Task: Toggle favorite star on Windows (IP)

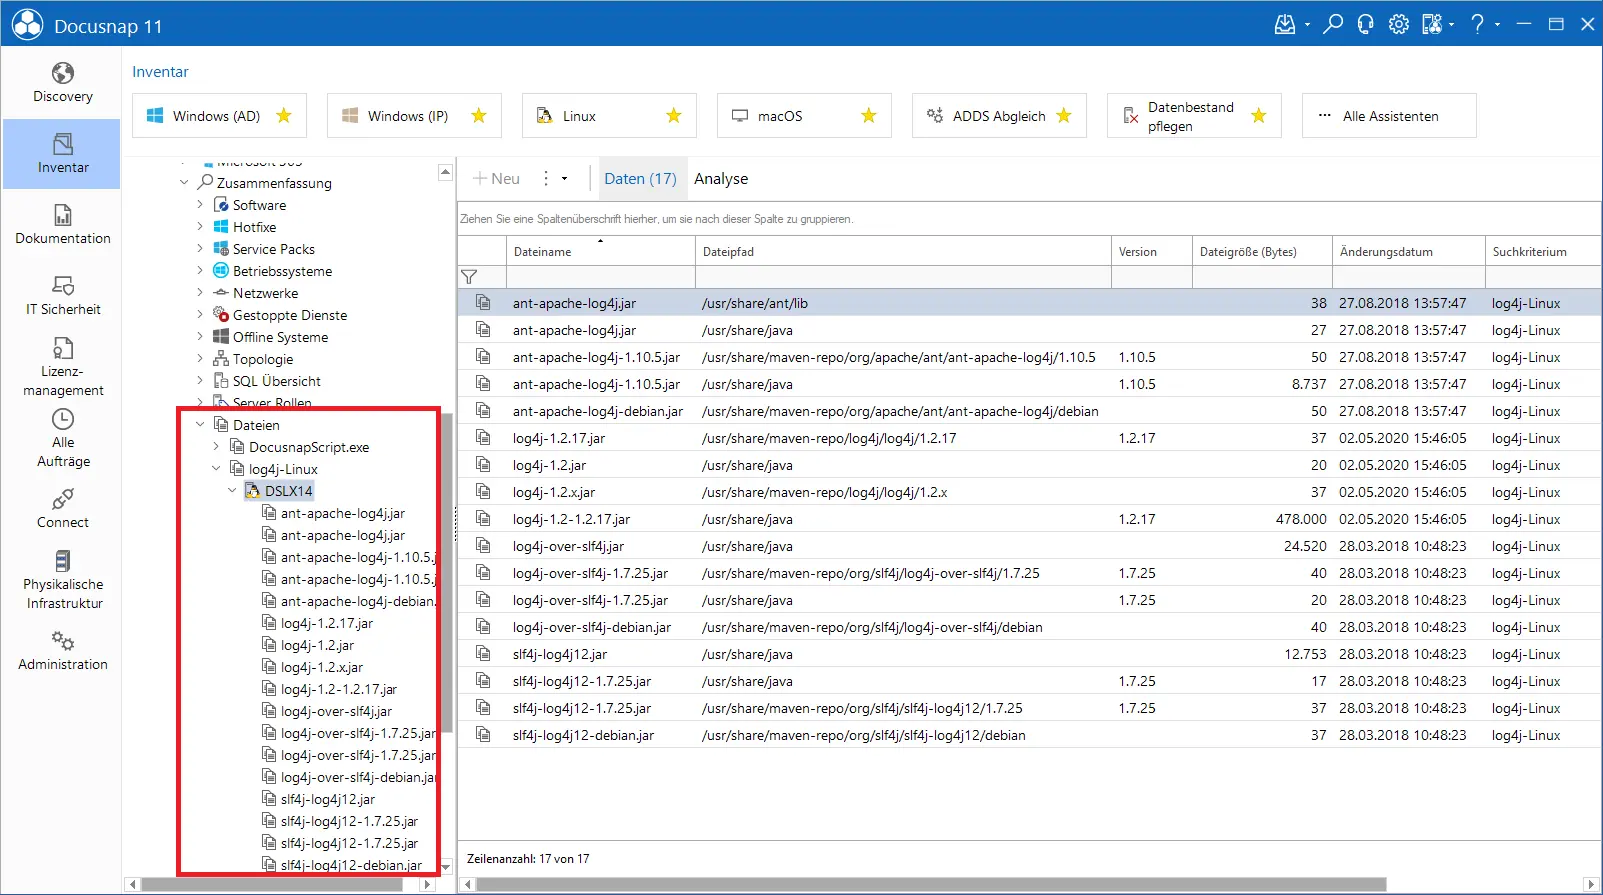Action: (479, 116)
